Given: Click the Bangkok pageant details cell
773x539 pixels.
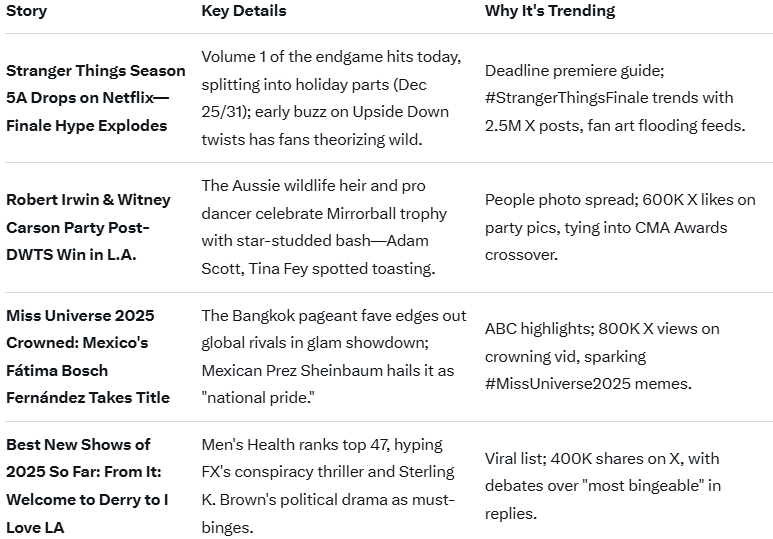Looking at the screenshot, I should point(333,356).
